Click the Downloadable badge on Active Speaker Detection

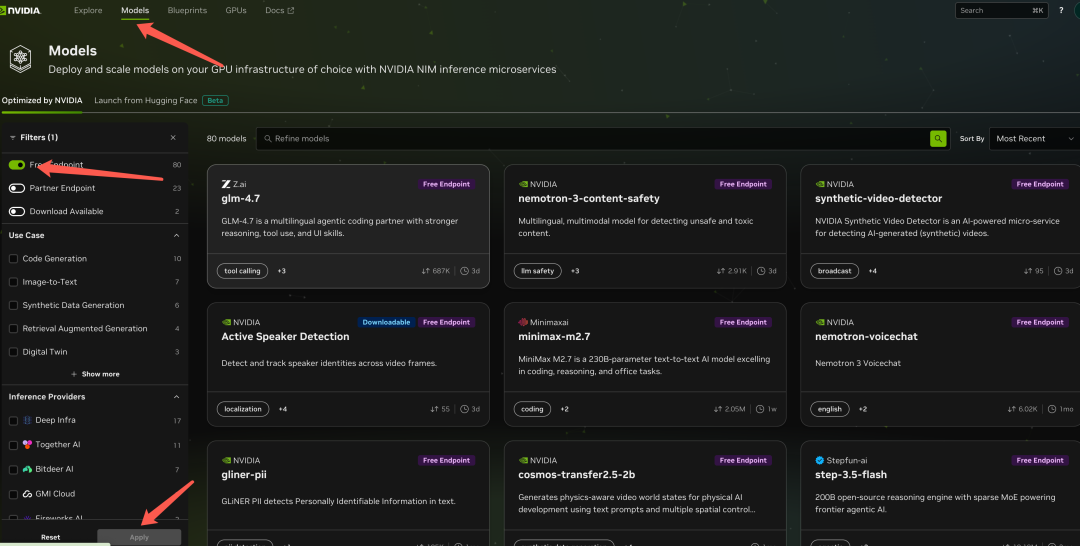[x=386, y=322]
